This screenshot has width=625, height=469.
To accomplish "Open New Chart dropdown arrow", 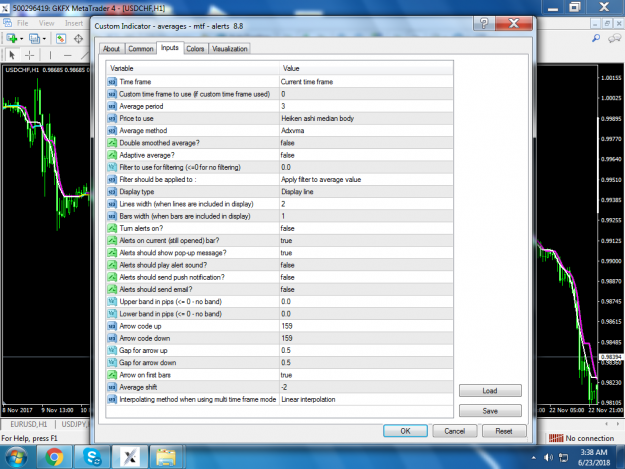I will click(x=21, y=39).
